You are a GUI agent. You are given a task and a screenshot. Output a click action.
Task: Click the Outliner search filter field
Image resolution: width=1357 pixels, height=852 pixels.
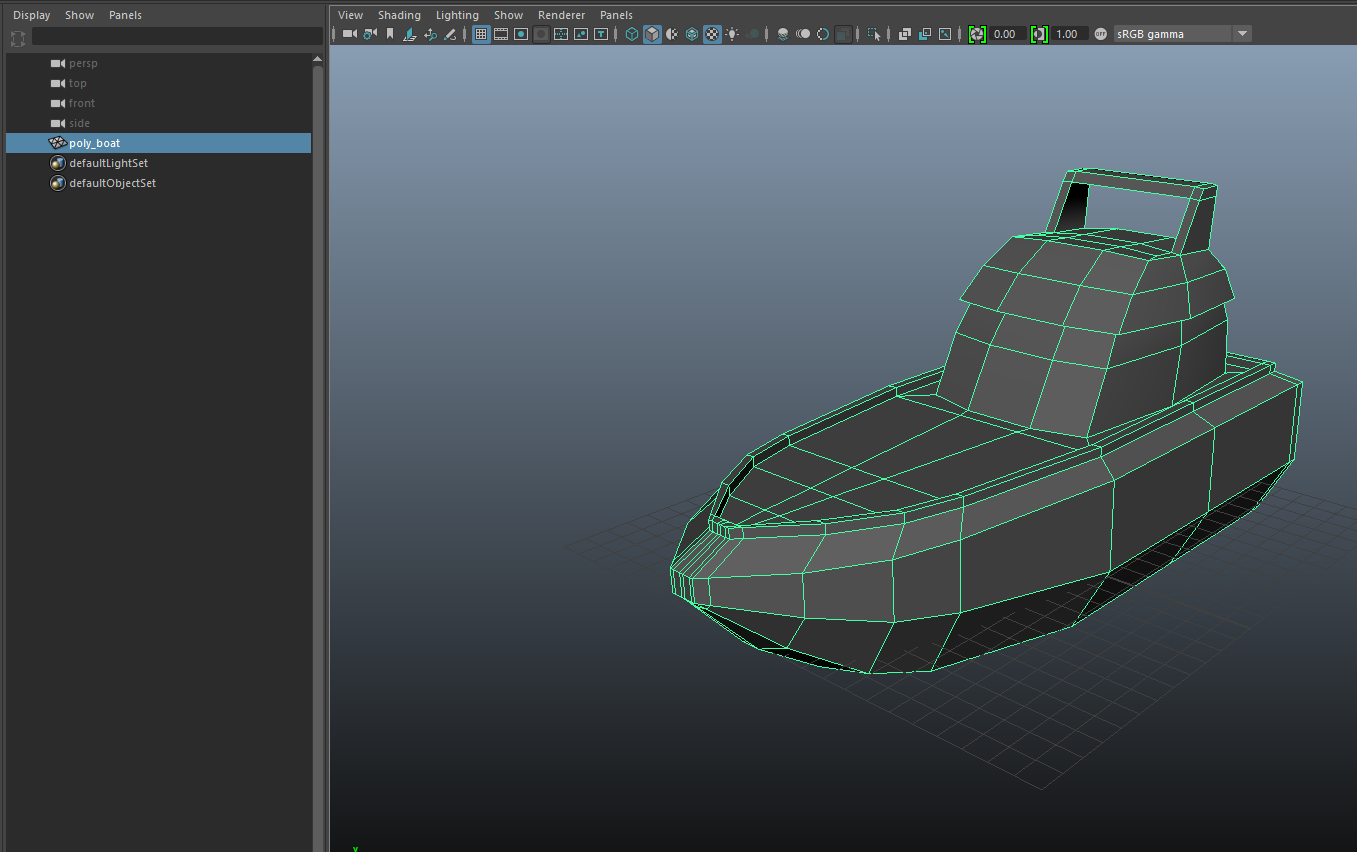[176, 37]
